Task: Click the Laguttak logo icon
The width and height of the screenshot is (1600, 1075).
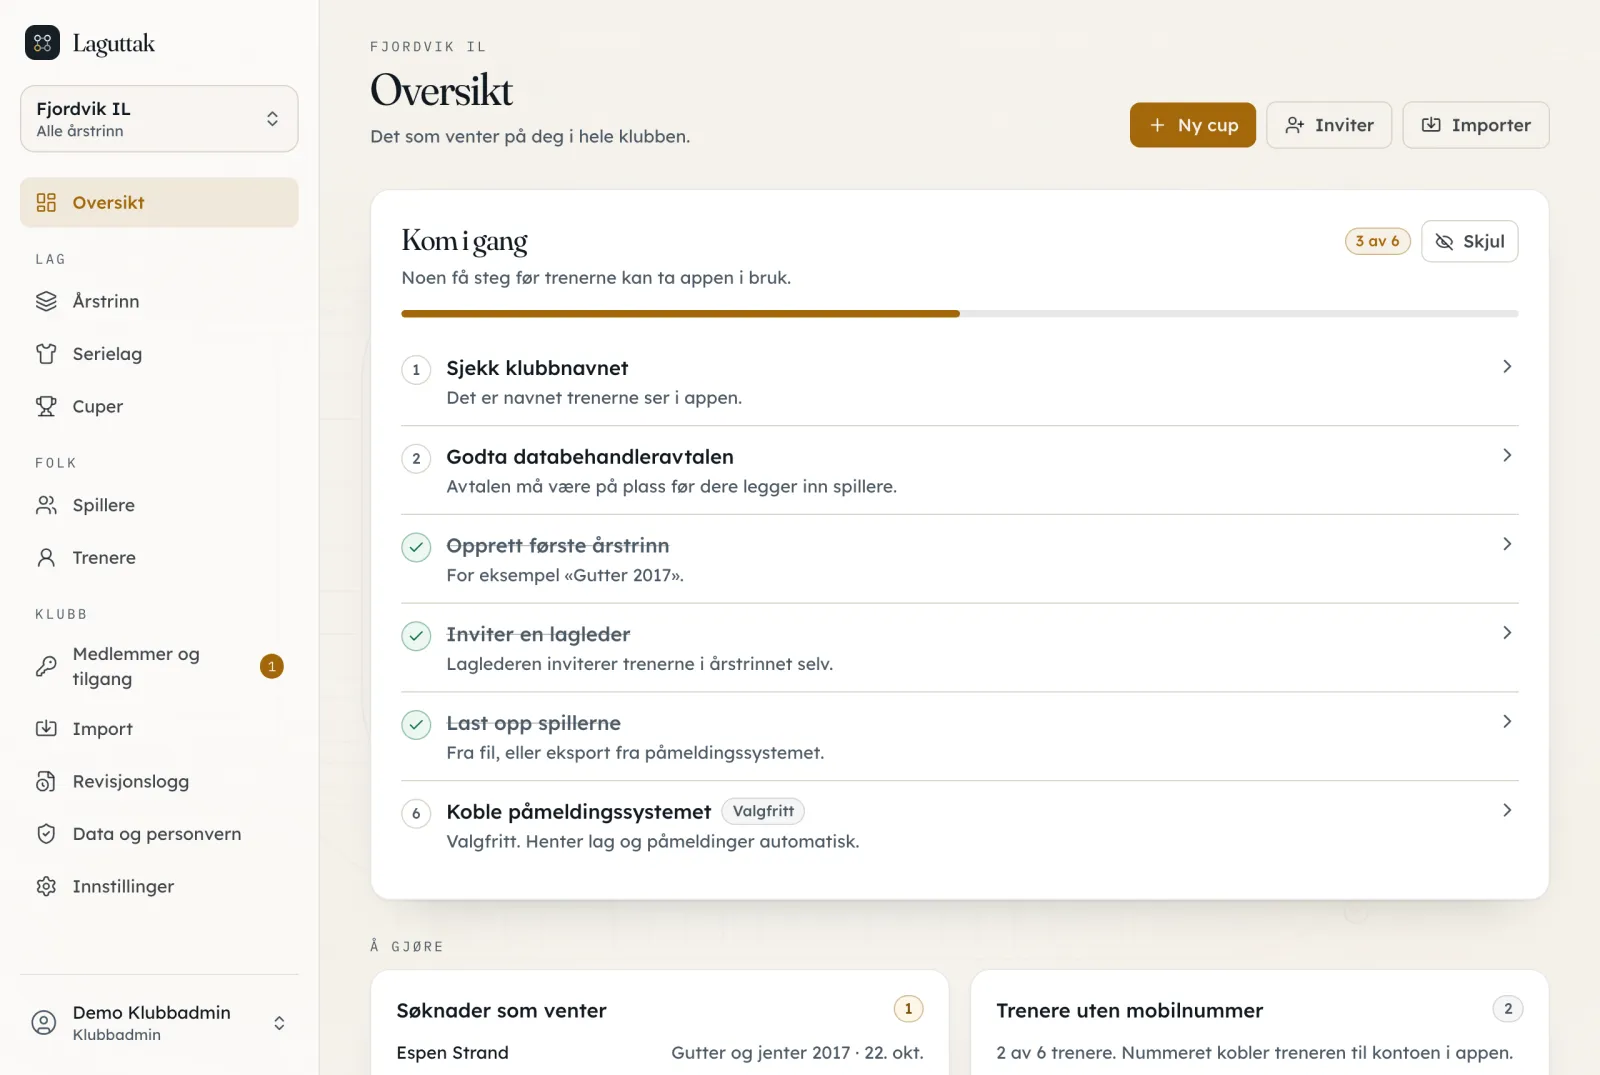Action: (x=42, y=43)
